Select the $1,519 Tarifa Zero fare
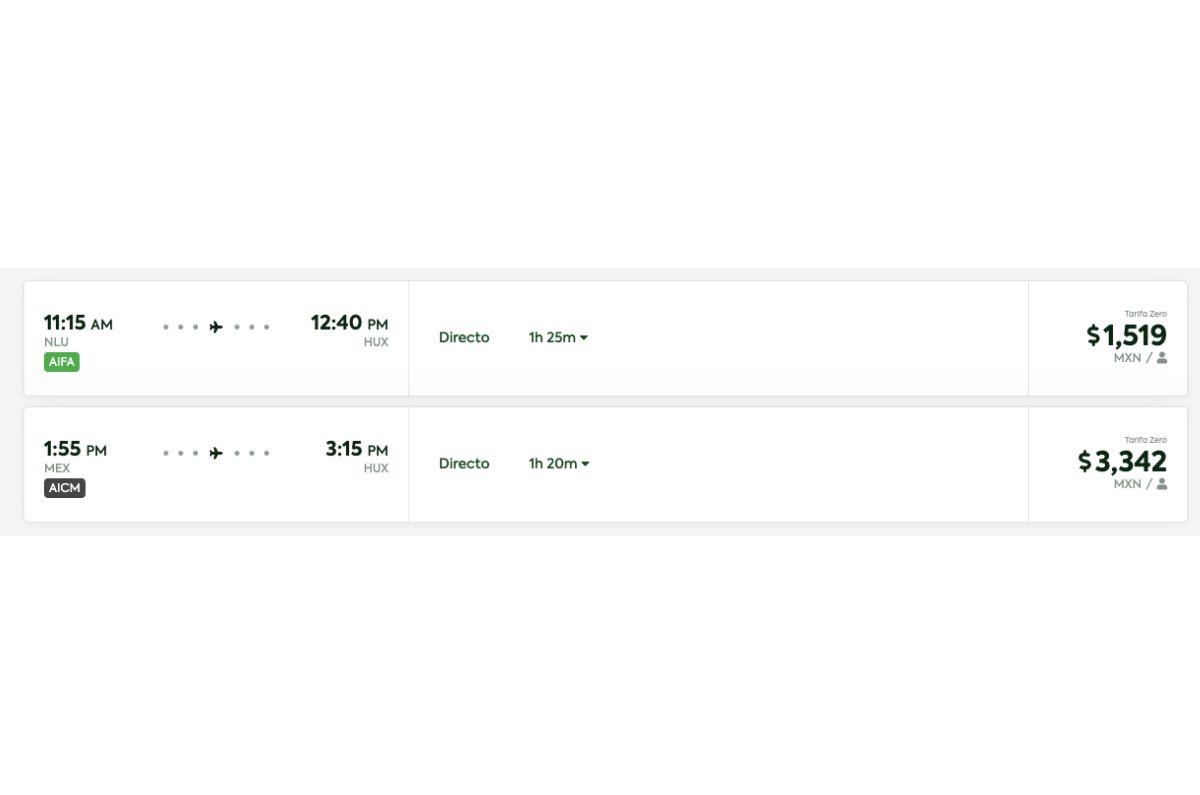The height and width of the screenshot is (795, 1200). click(1127, 335)
